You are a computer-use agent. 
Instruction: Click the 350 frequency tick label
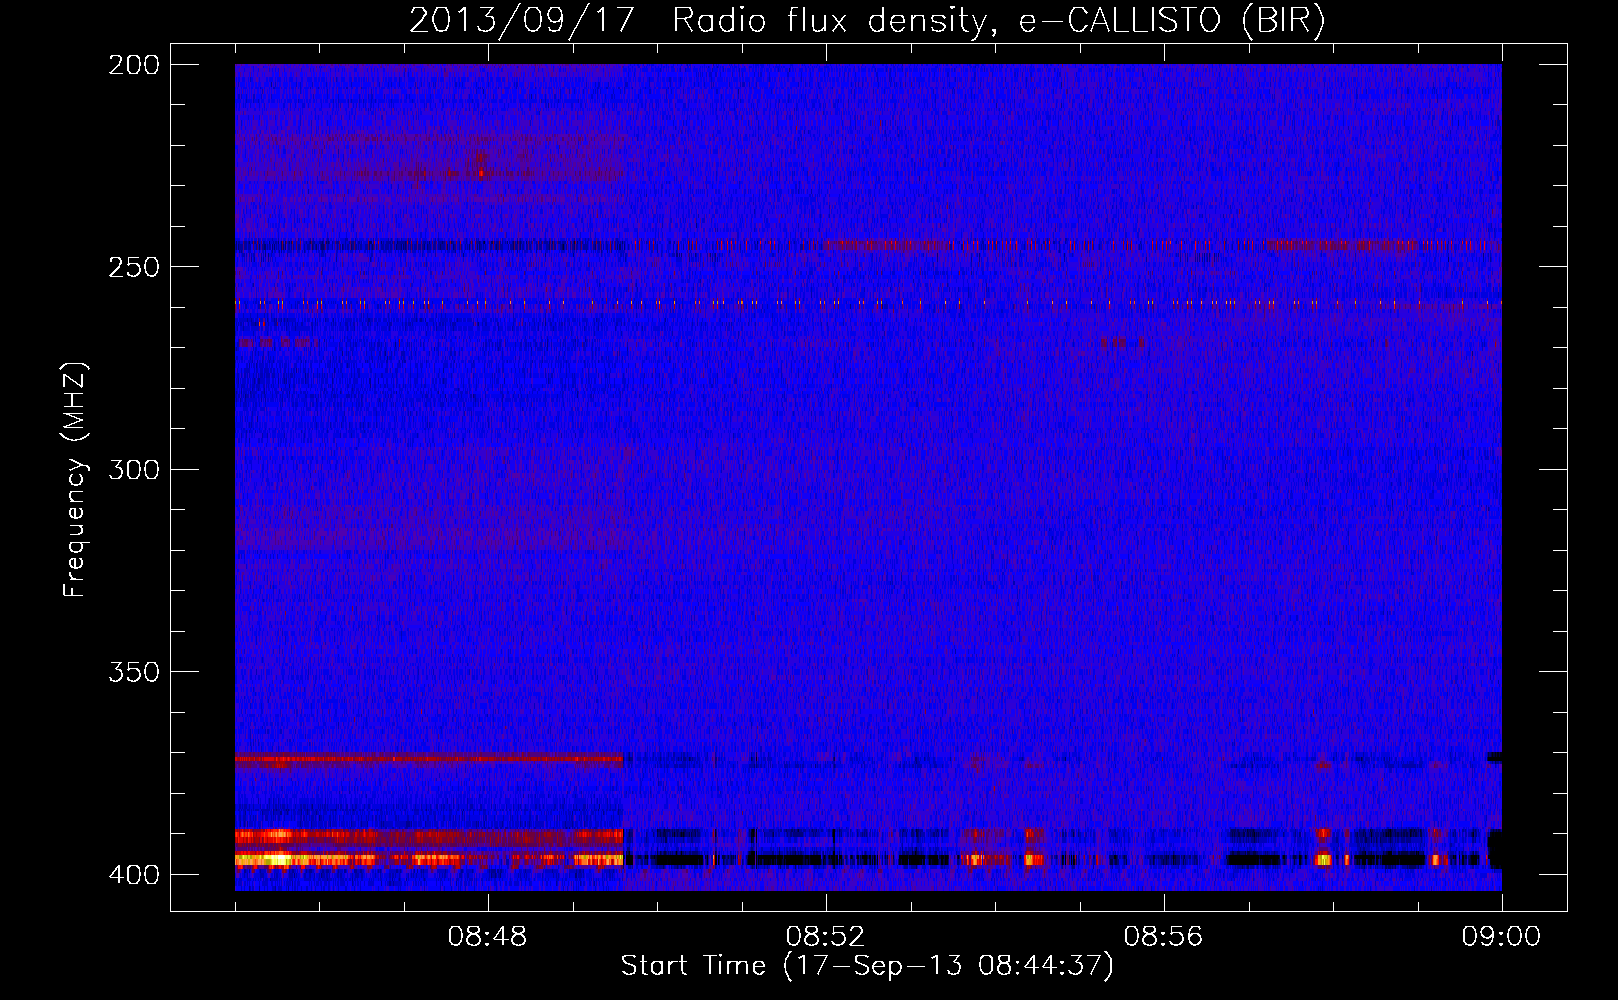134,671
